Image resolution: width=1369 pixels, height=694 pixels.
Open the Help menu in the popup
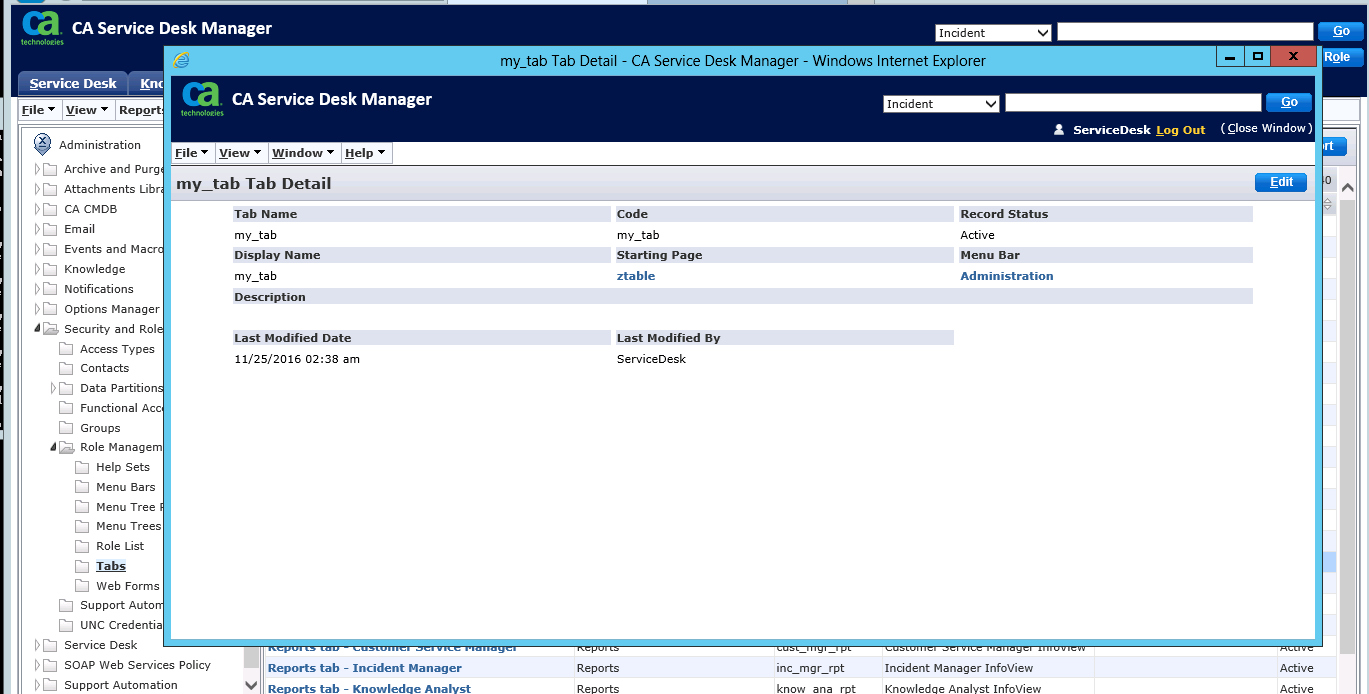(365, 153)
